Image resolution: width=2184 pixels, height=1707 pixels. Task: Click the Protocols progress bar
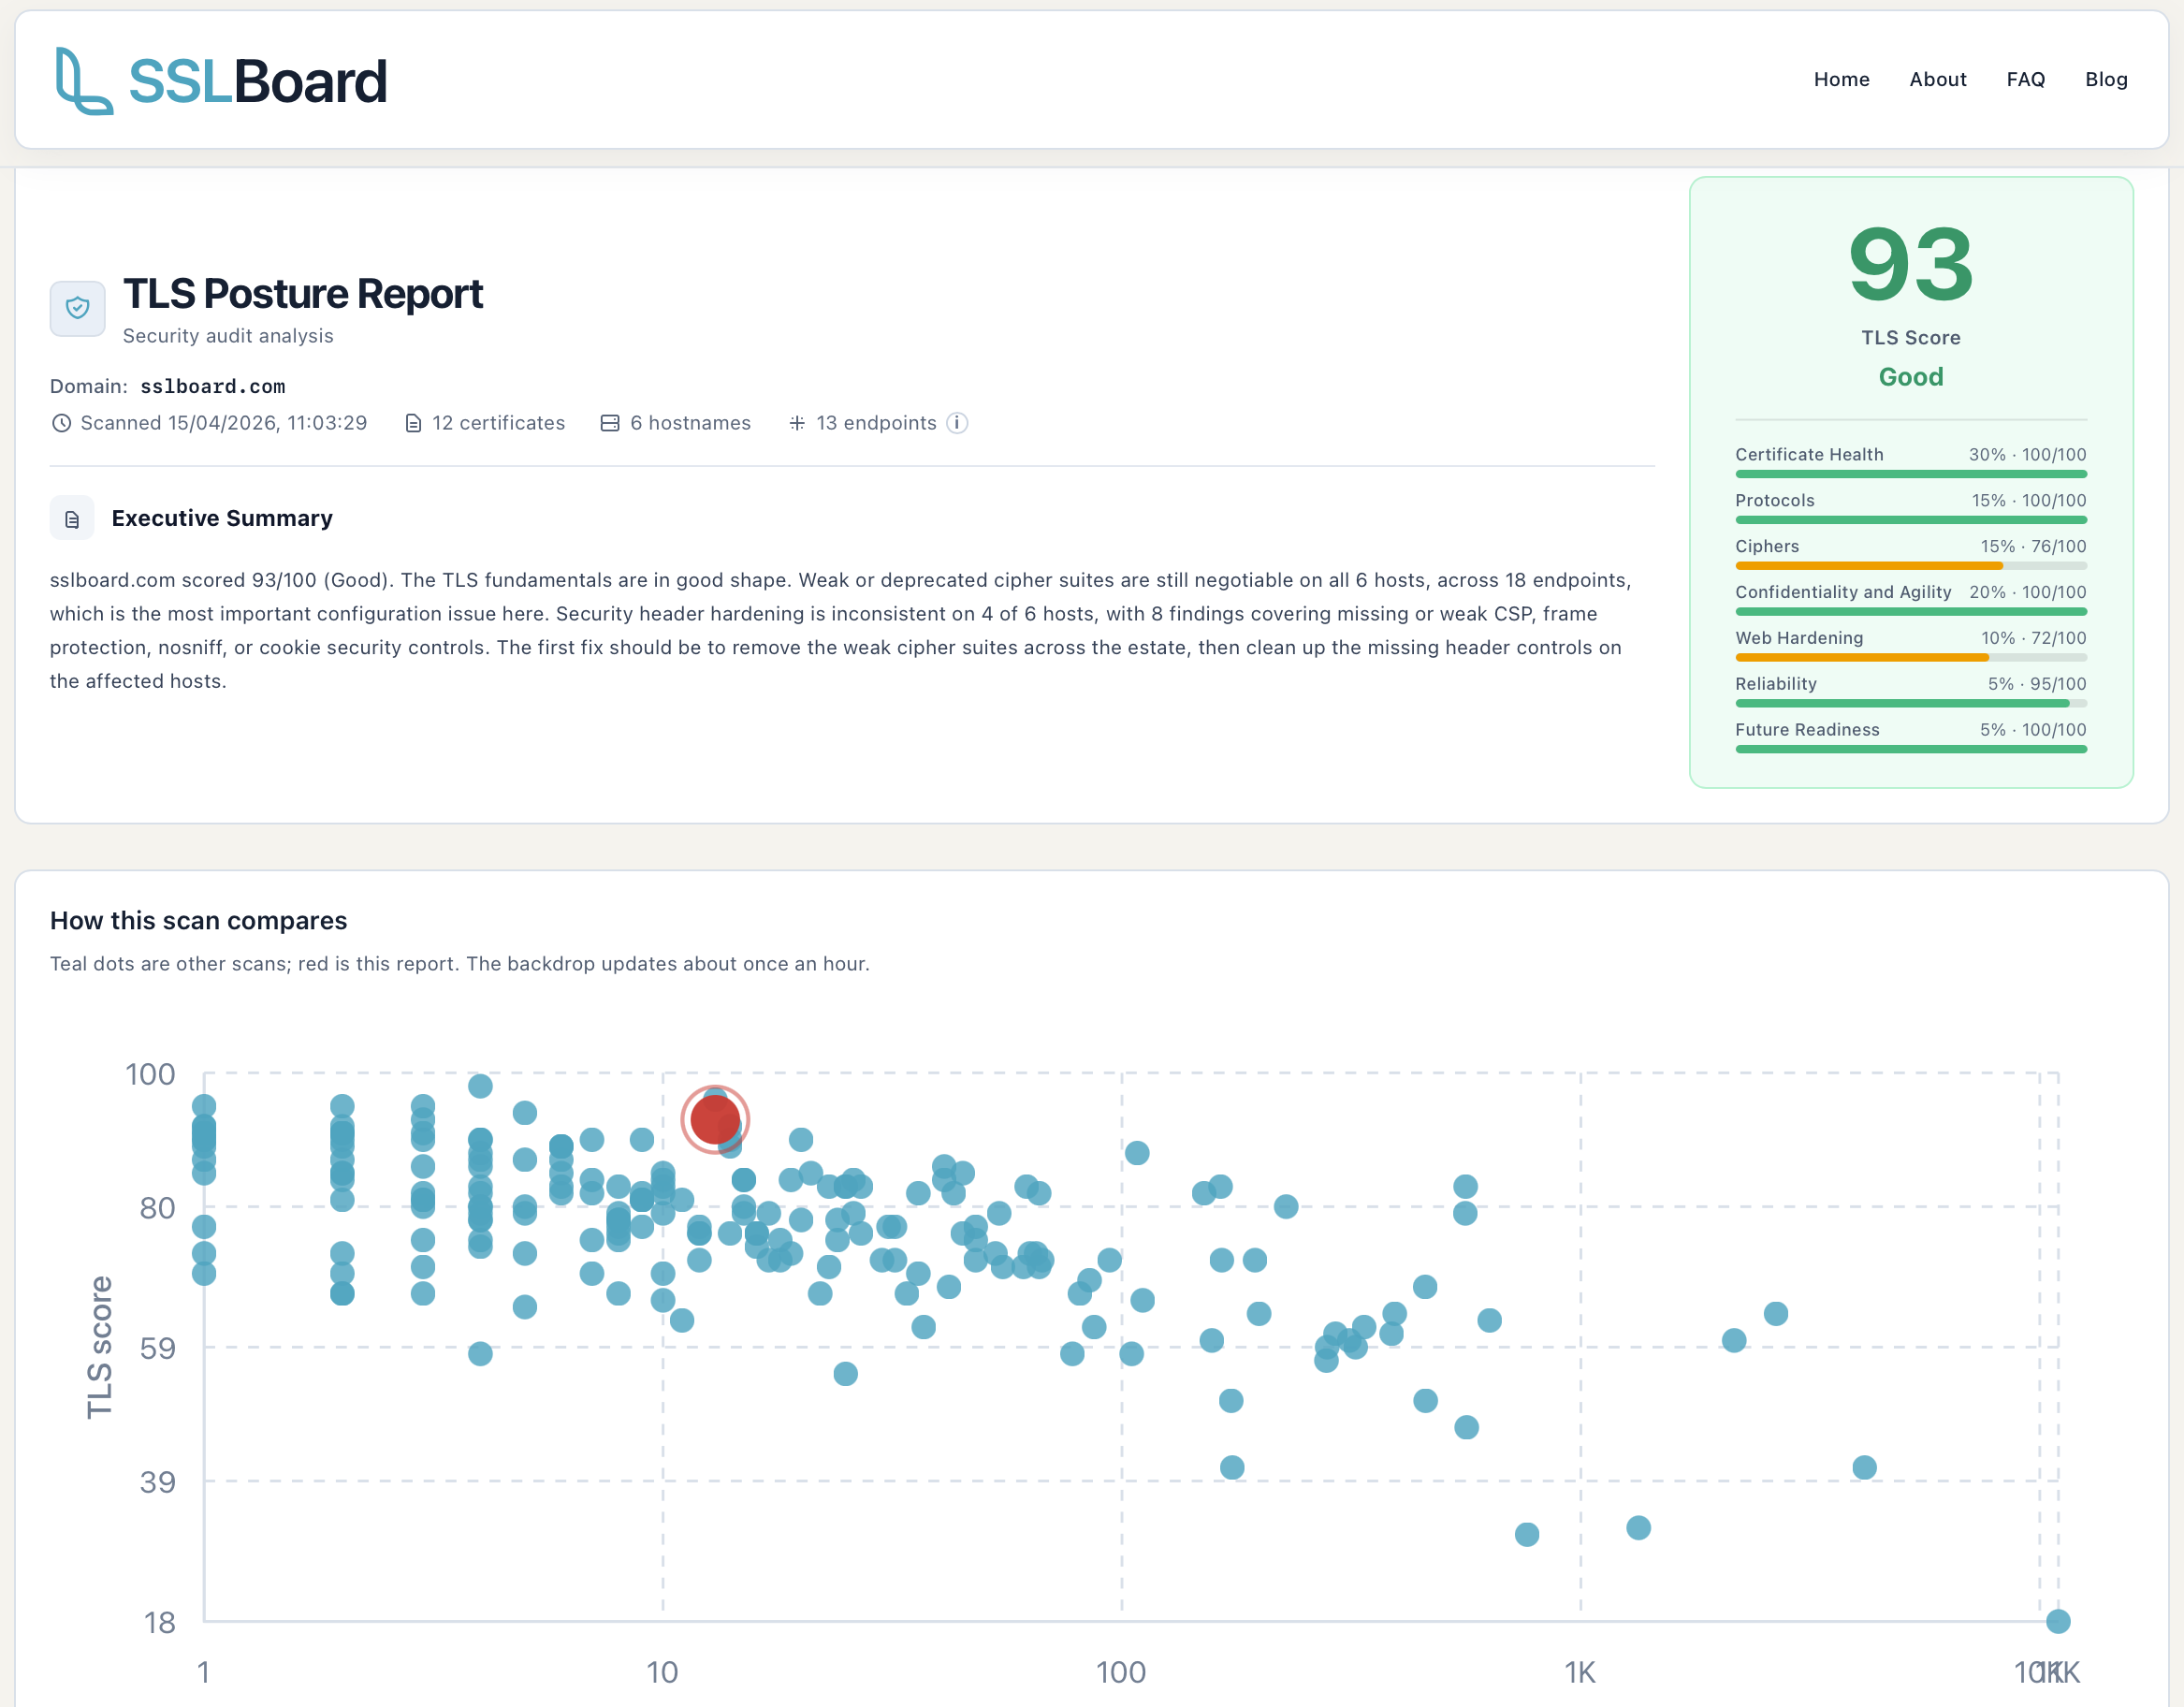[x=1910, y=520]
